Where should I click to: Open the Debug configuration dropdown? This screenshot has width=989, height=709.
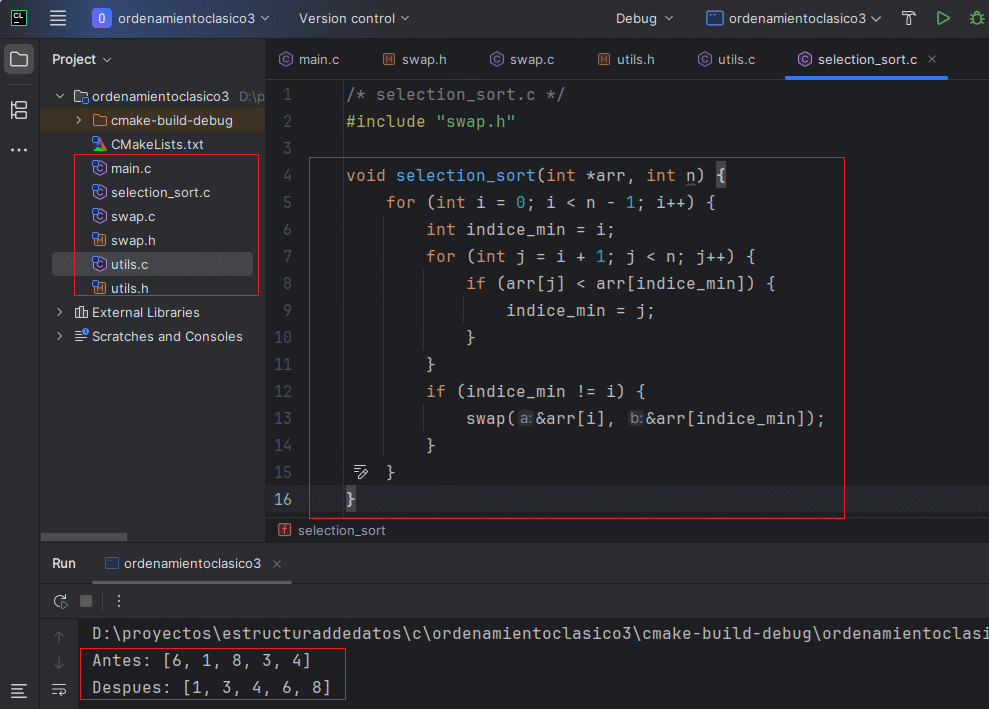pos(643,18)
